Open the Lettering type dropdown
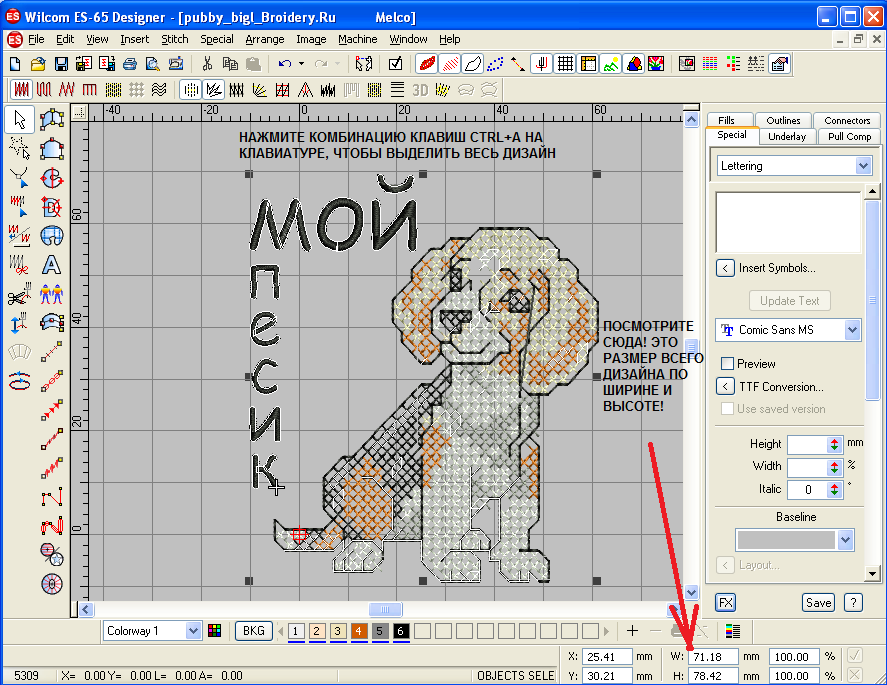Viewport: 887px width, 685px height. tap(863, 166)
